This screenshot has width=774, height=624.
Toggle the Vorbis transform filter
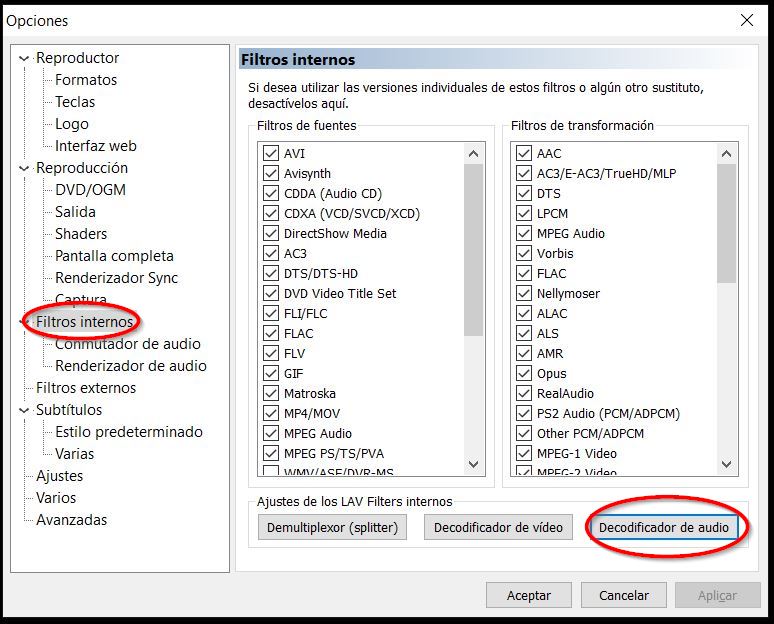click(524, 253)
